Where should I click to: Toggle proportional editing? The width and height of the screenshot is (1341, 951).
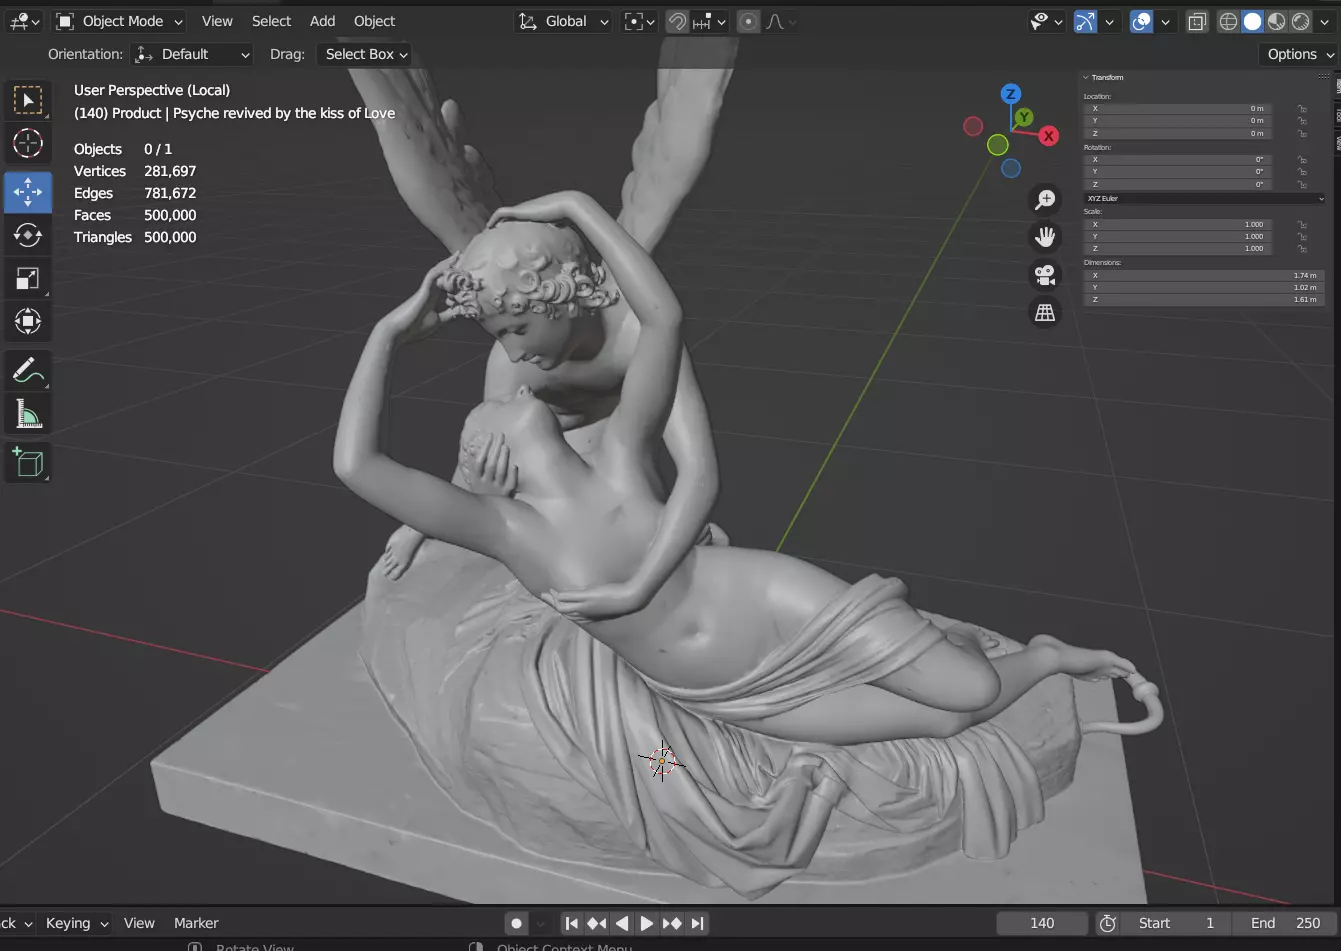click(x=748, y=21)
